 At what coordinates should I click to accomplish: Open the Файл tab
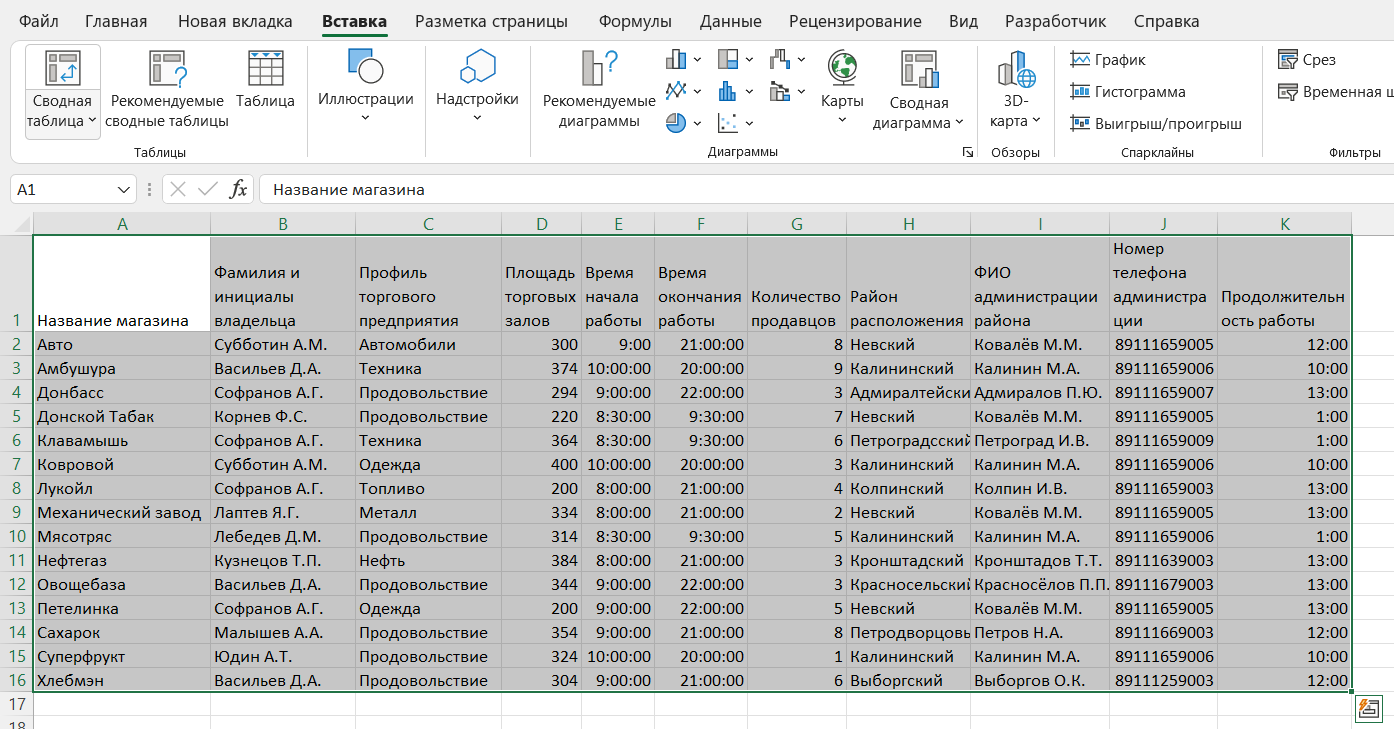tap(38, 21)
